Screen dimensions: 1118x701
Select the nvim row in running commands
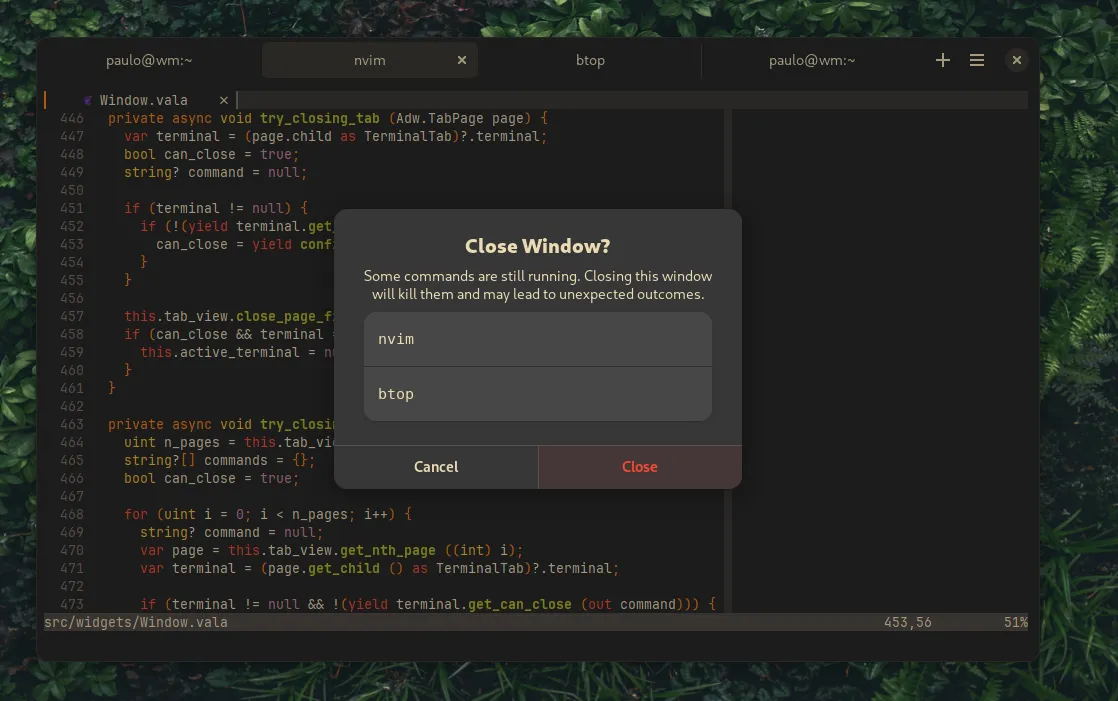[x=537, y=340]
